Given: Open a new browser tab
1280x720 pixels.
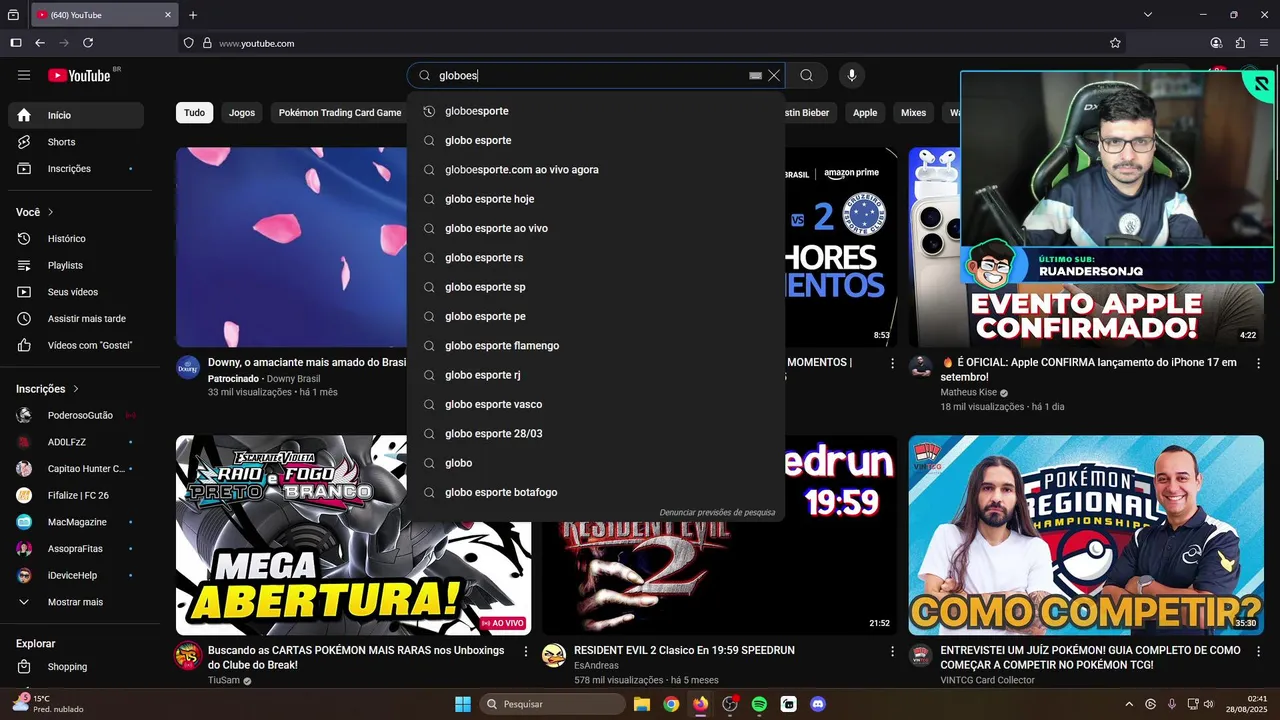Looking at the screenshot, I should tap(193, 15).
